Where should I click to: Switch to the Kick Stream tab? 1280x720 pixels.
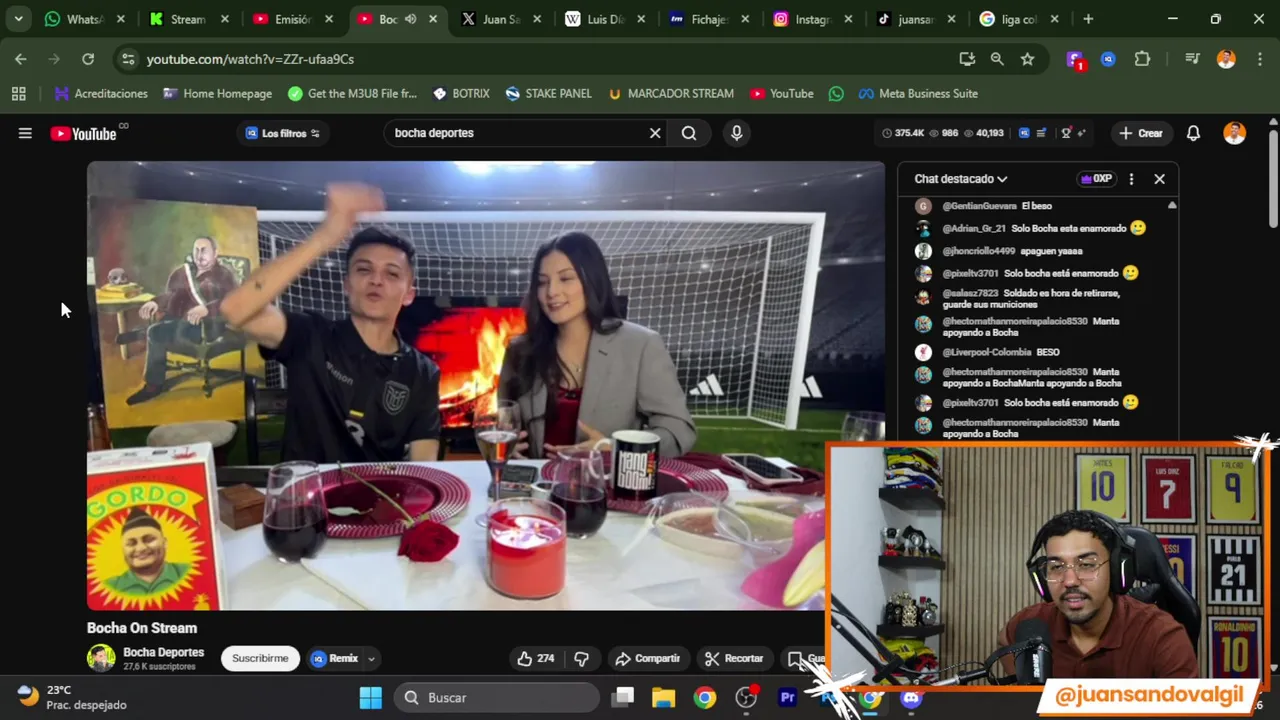pos(189,19)
